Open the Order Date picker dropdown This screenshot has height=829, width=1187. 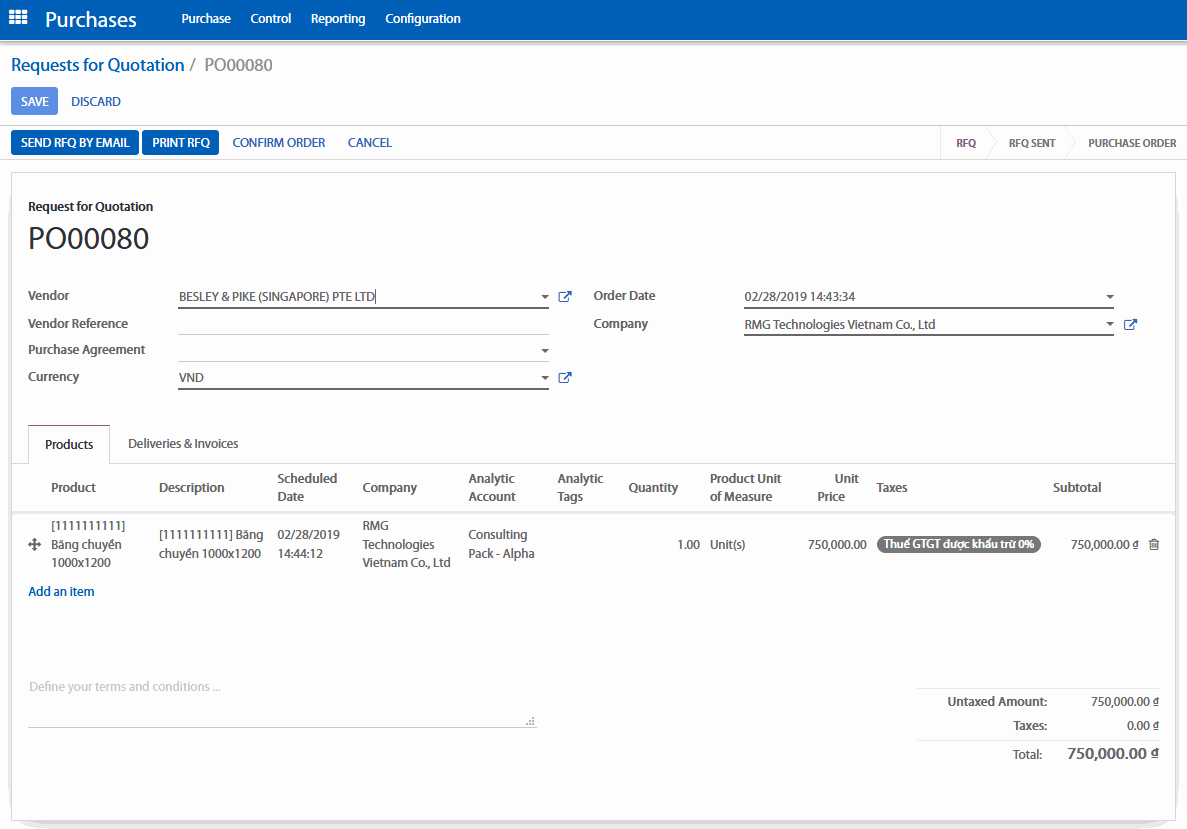click(x=1109, y=297)
